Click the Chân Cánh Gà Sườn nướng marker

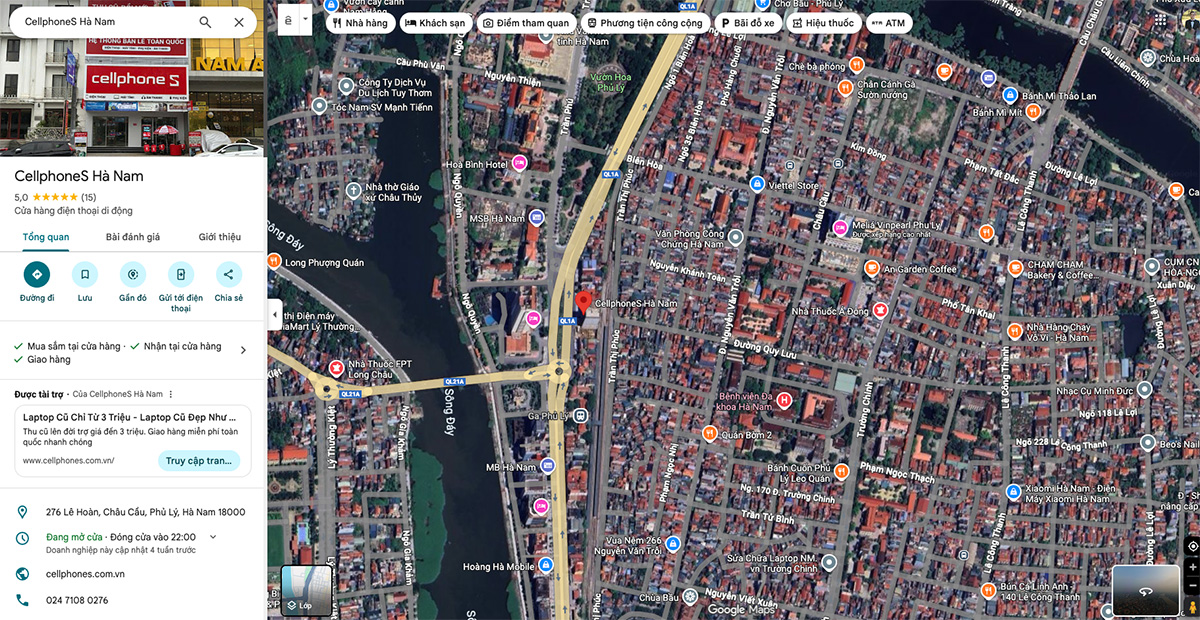[845, 88]
